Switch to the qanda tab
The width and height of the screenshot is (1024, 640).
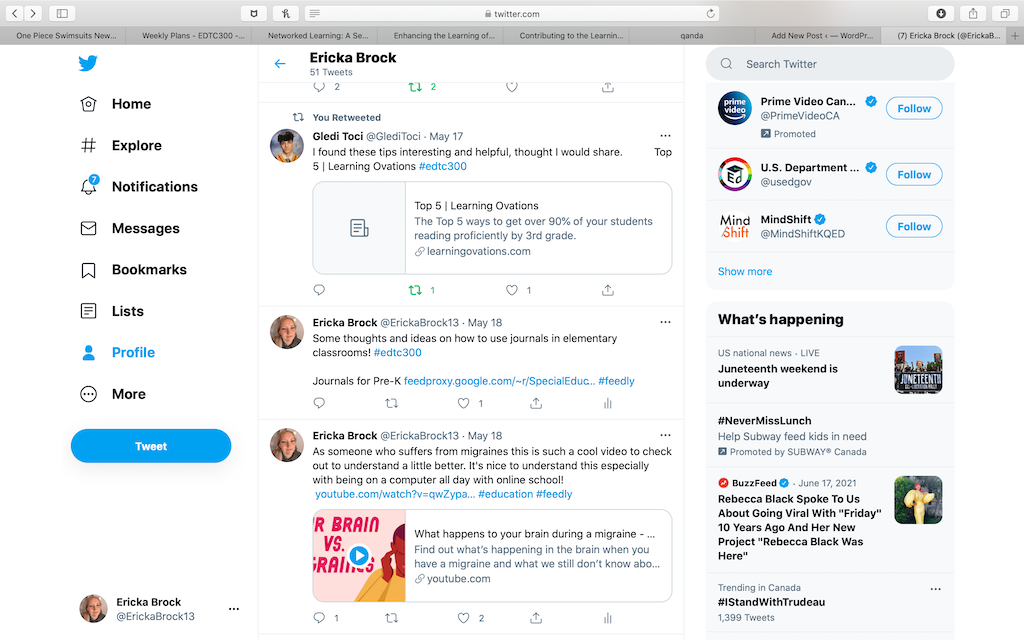692,35
